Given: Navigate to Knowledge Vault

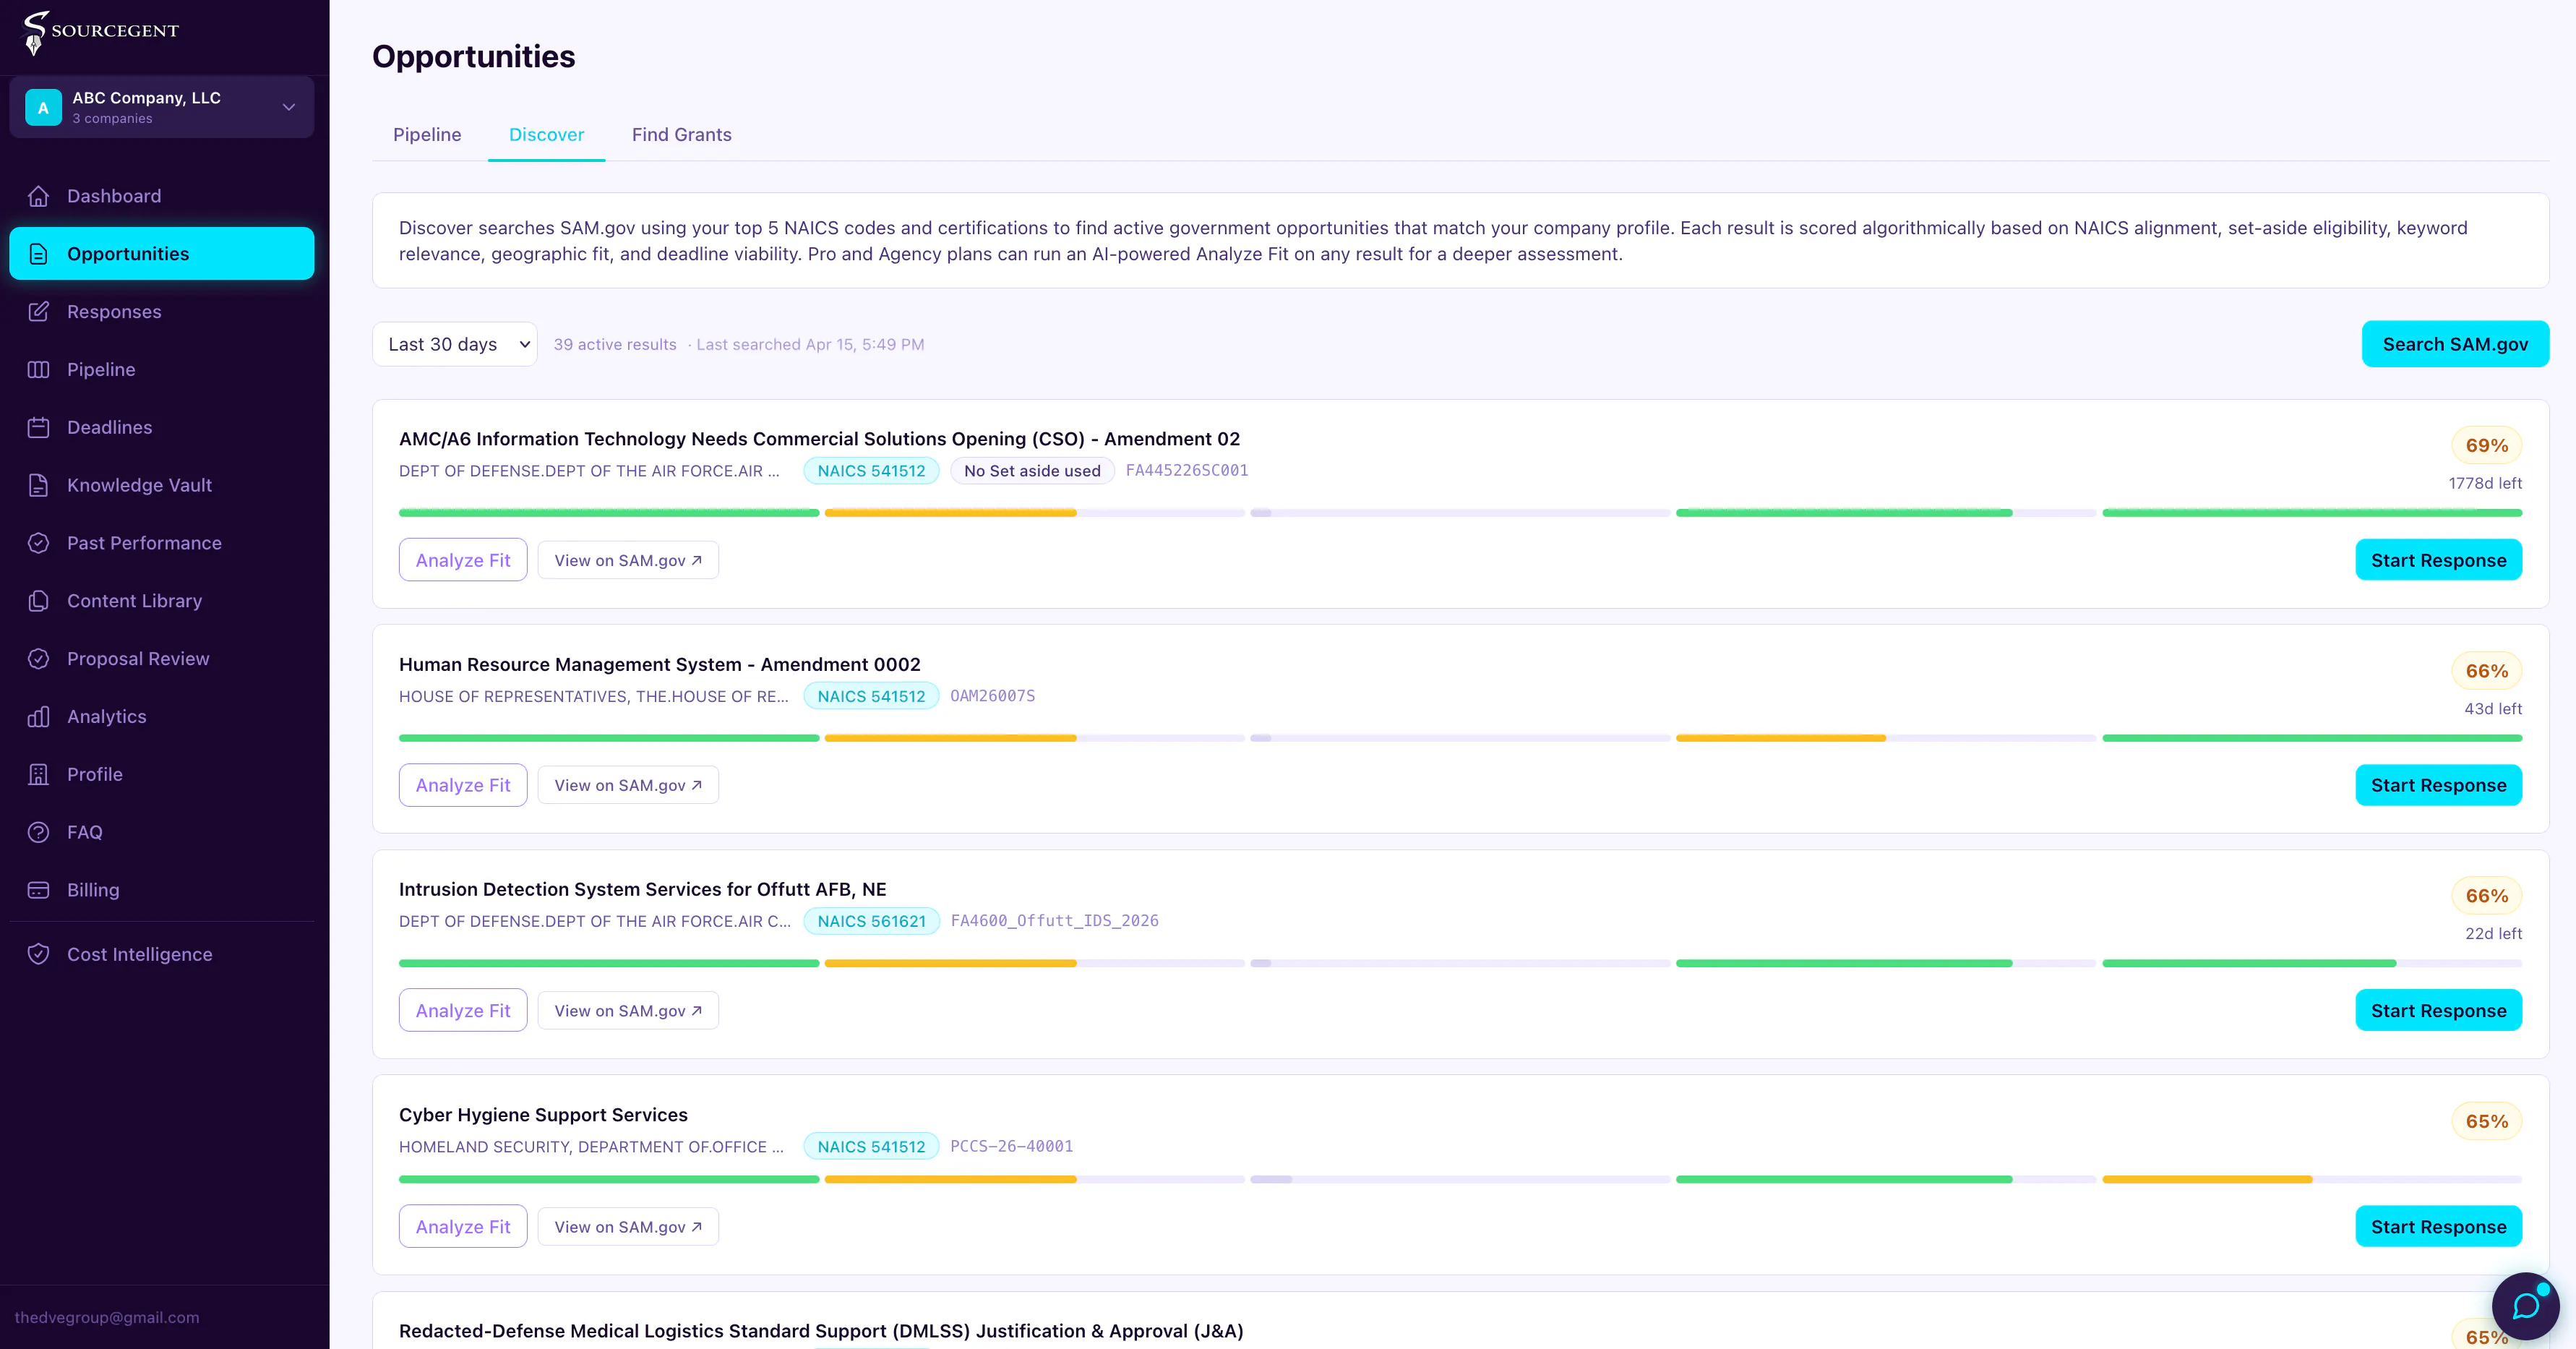Looking at the screenshot, I should (x=162, y=485).
